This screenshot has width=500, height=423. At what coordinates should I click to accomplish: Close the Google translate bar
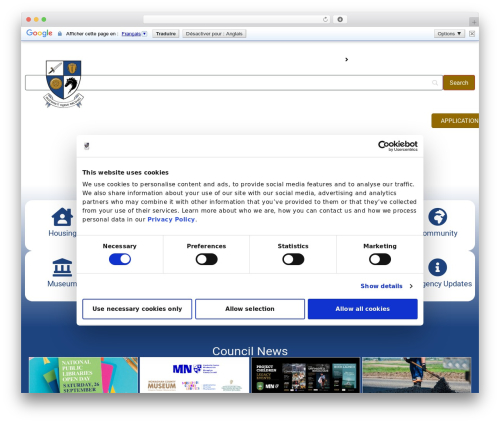pyautogui.click(x=472, y=33)
